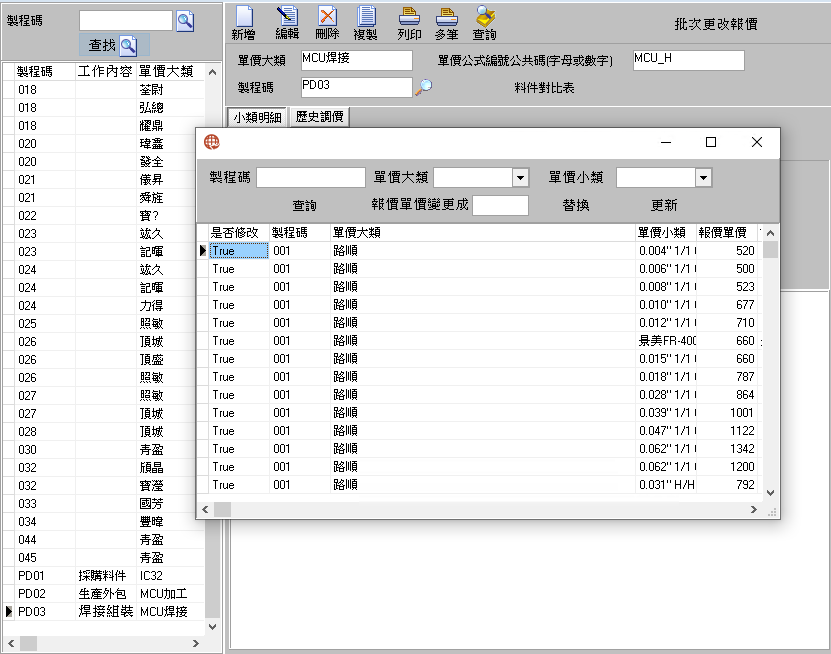831x654 pixels.
Task: Click the up arrow of the dialog grid's scrollbar
Action: (x=771, y=233)
